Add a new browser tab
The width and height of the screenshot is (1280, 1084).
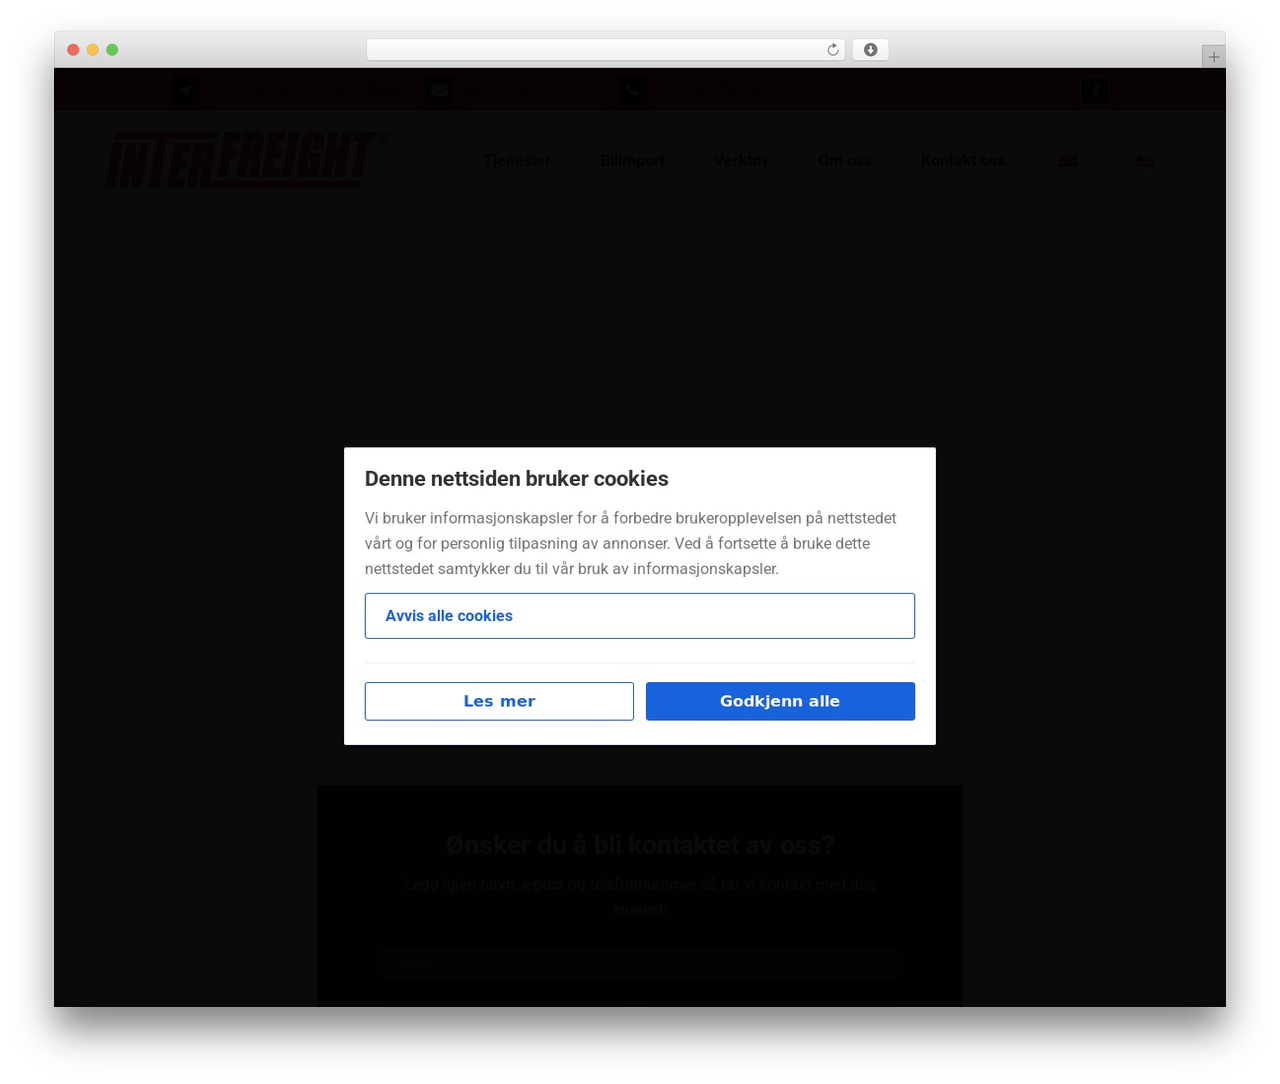(x=1213, y=57)
